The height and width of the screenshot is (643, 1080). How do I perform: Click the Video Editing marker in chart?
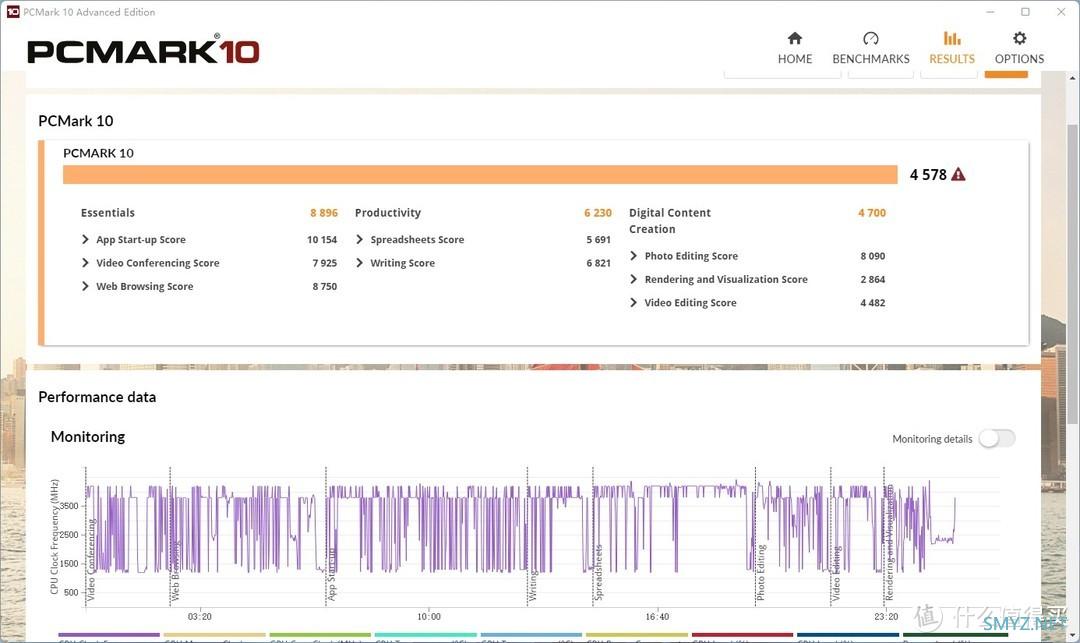pos(836,573)
